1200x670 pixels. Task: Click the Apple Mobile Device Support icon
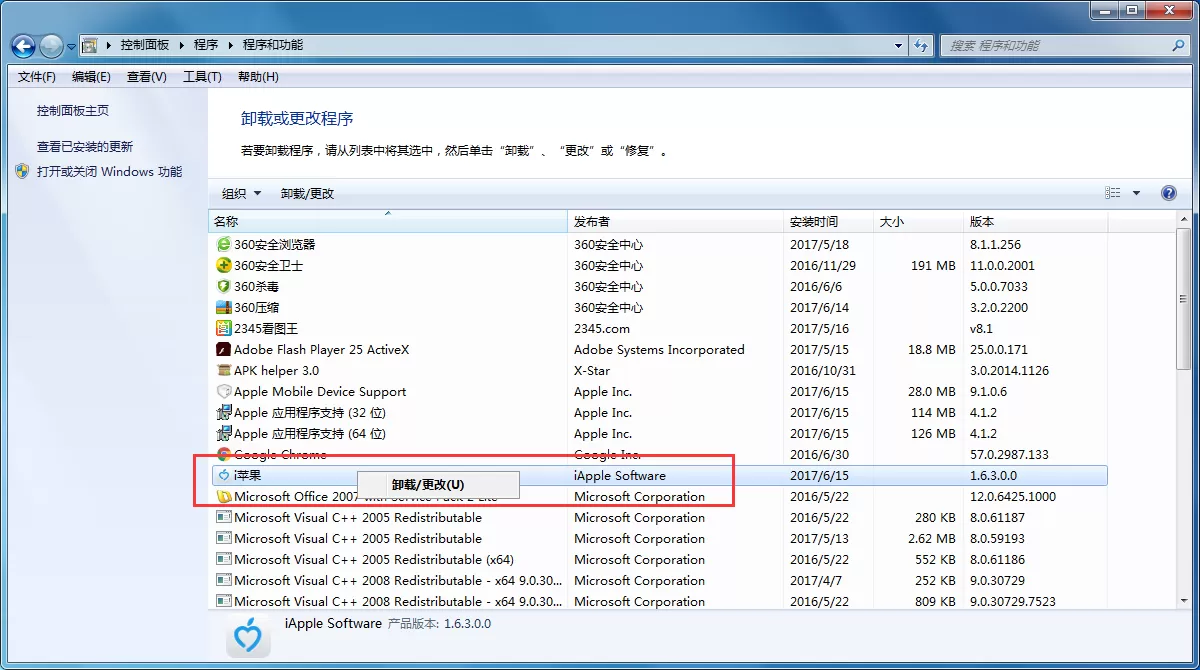(224, 391)
